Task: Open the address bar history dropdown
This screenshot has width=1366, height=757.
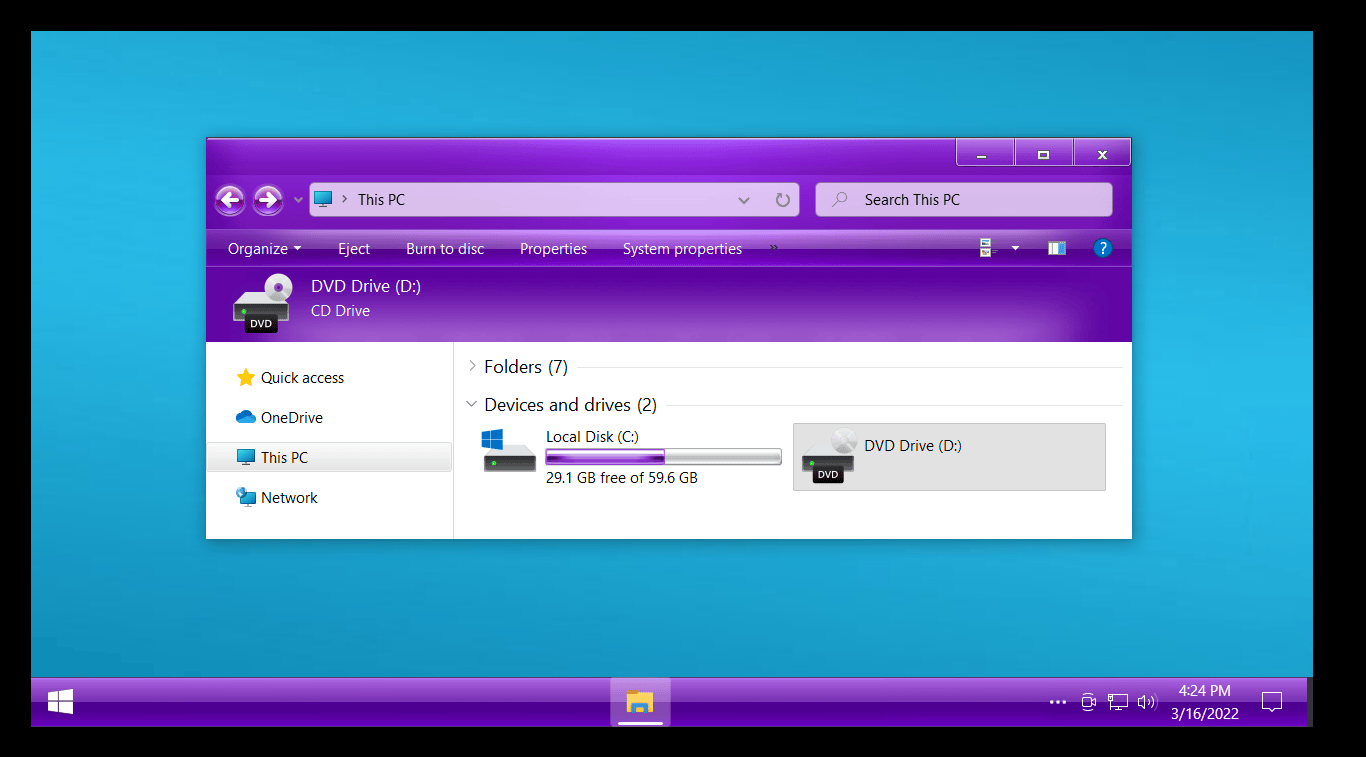Action: 744,200
